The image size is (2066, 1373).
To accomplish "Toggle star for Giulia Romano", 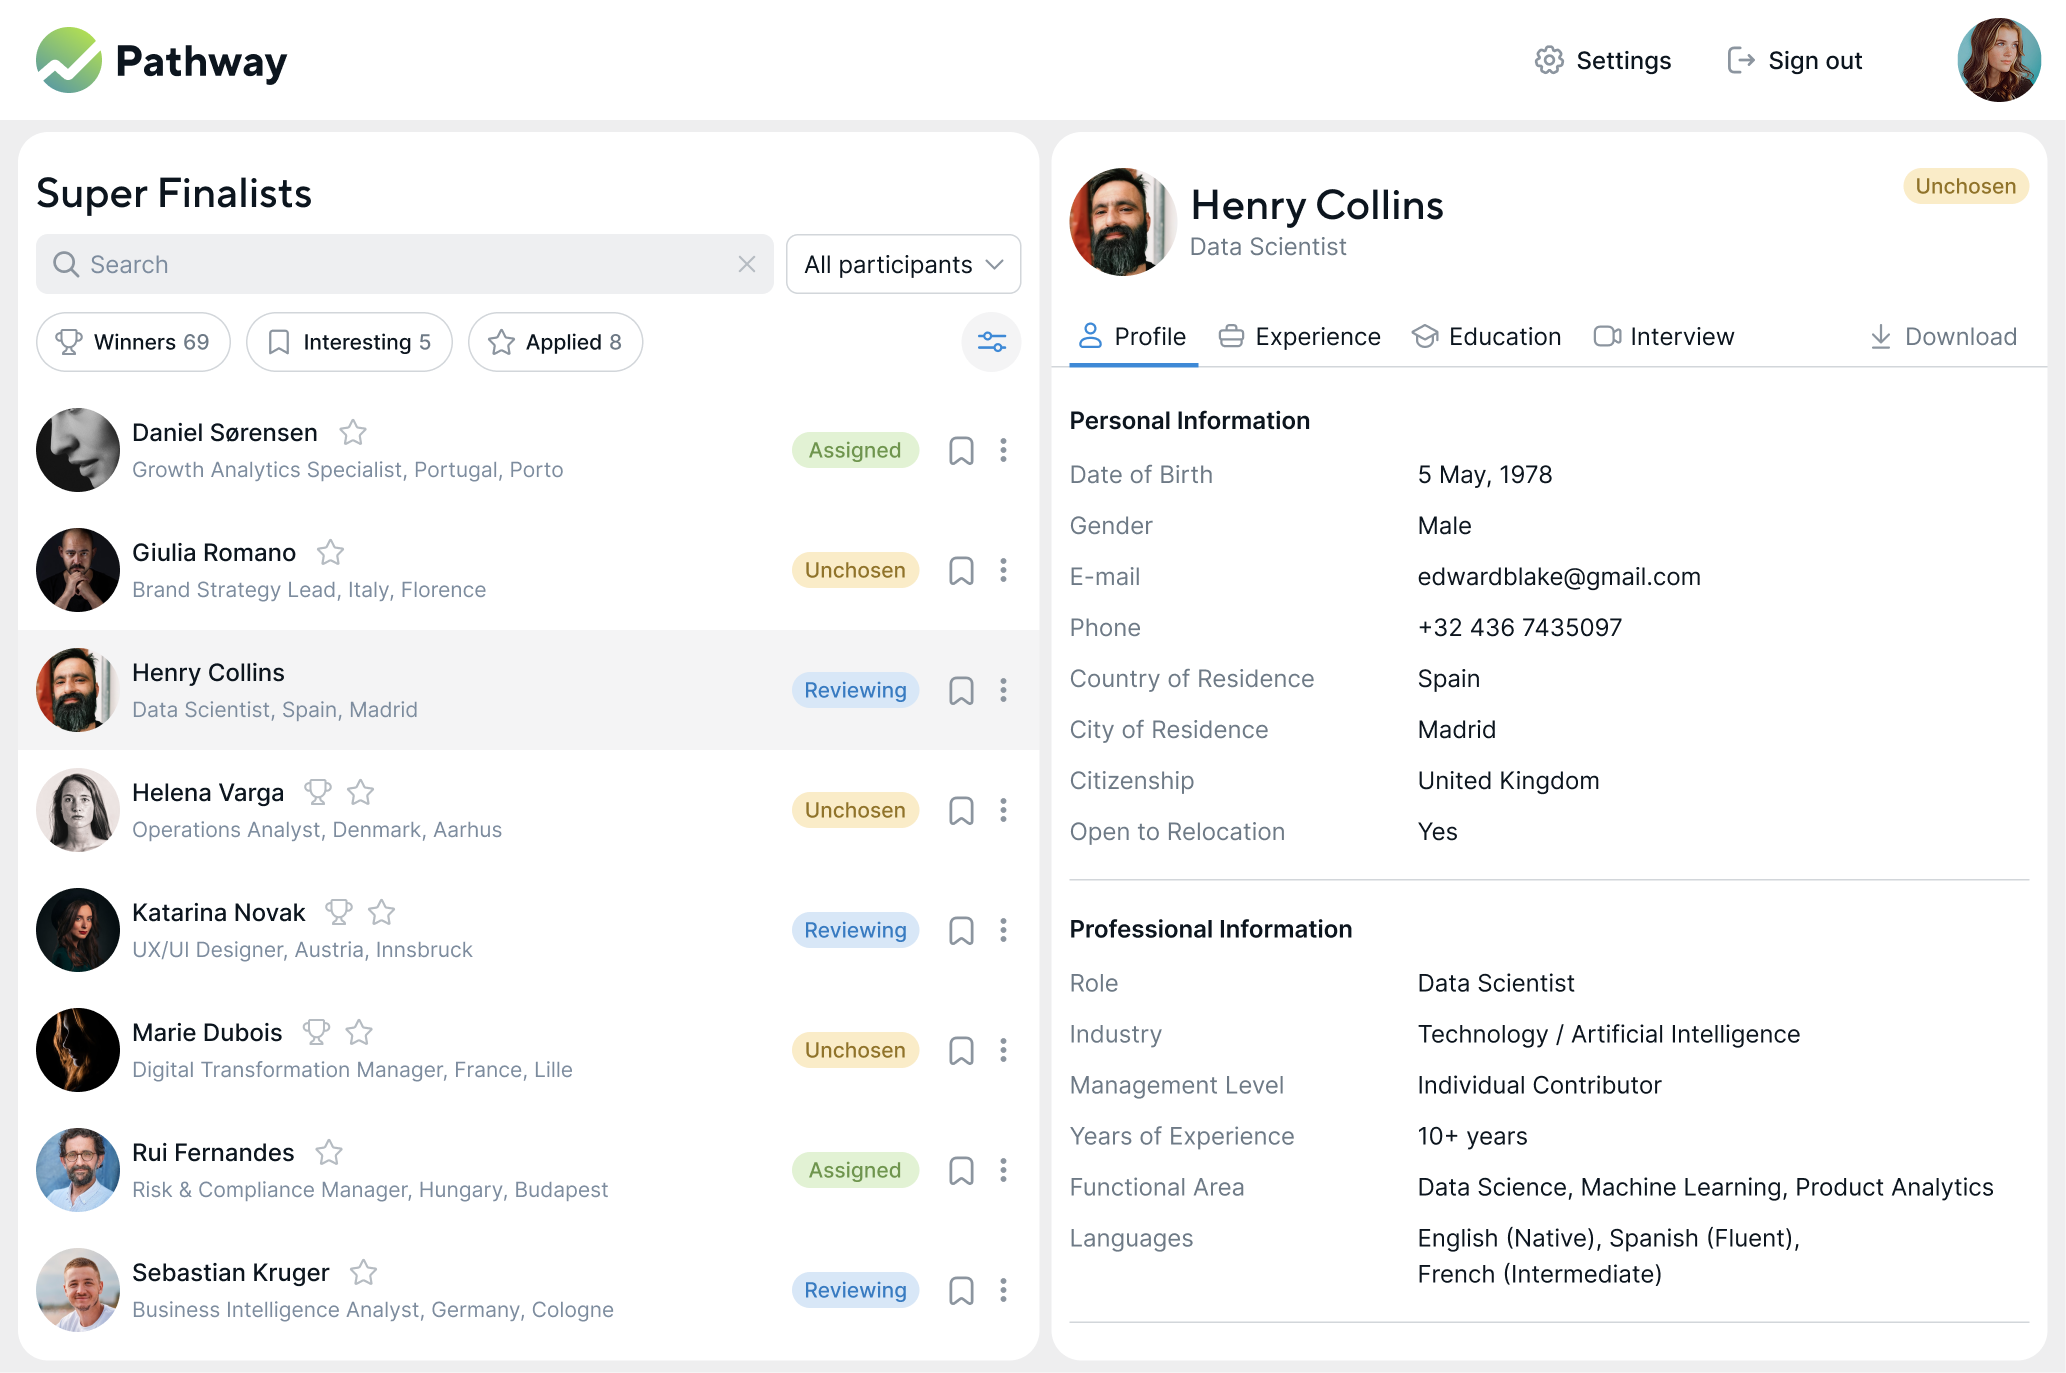I will pyautogui.click(x=330, y=552).
